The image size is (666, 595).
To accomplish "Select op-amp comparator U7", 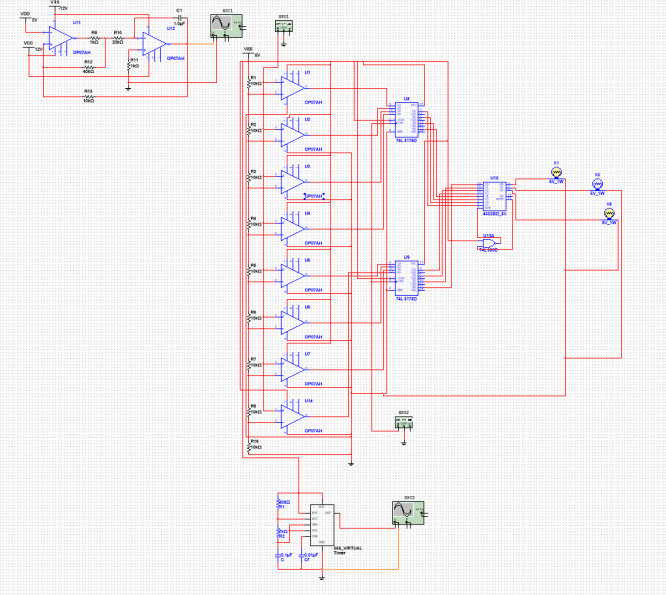I will point(292,369).
